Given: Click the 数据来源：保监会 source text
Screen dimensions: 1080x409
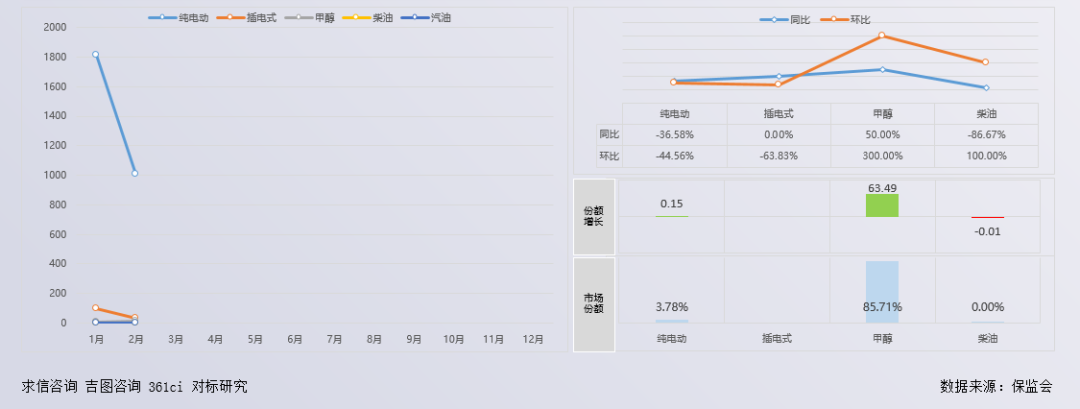Looking at the screenshot, I should click(995, 386).
